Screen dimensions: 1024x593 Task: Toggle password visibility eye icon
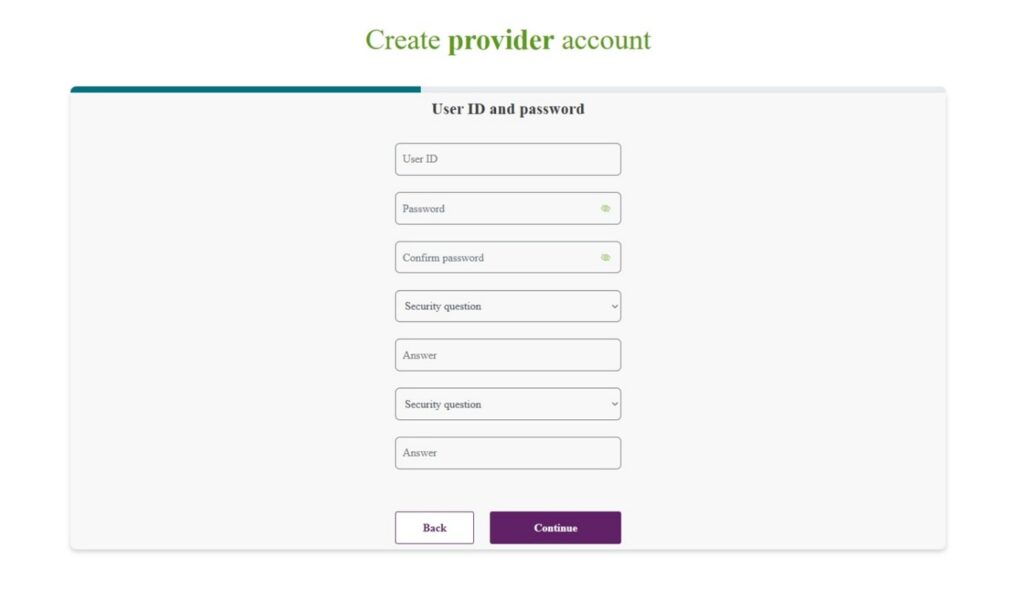pyautogui.click(x=605, y=207)
